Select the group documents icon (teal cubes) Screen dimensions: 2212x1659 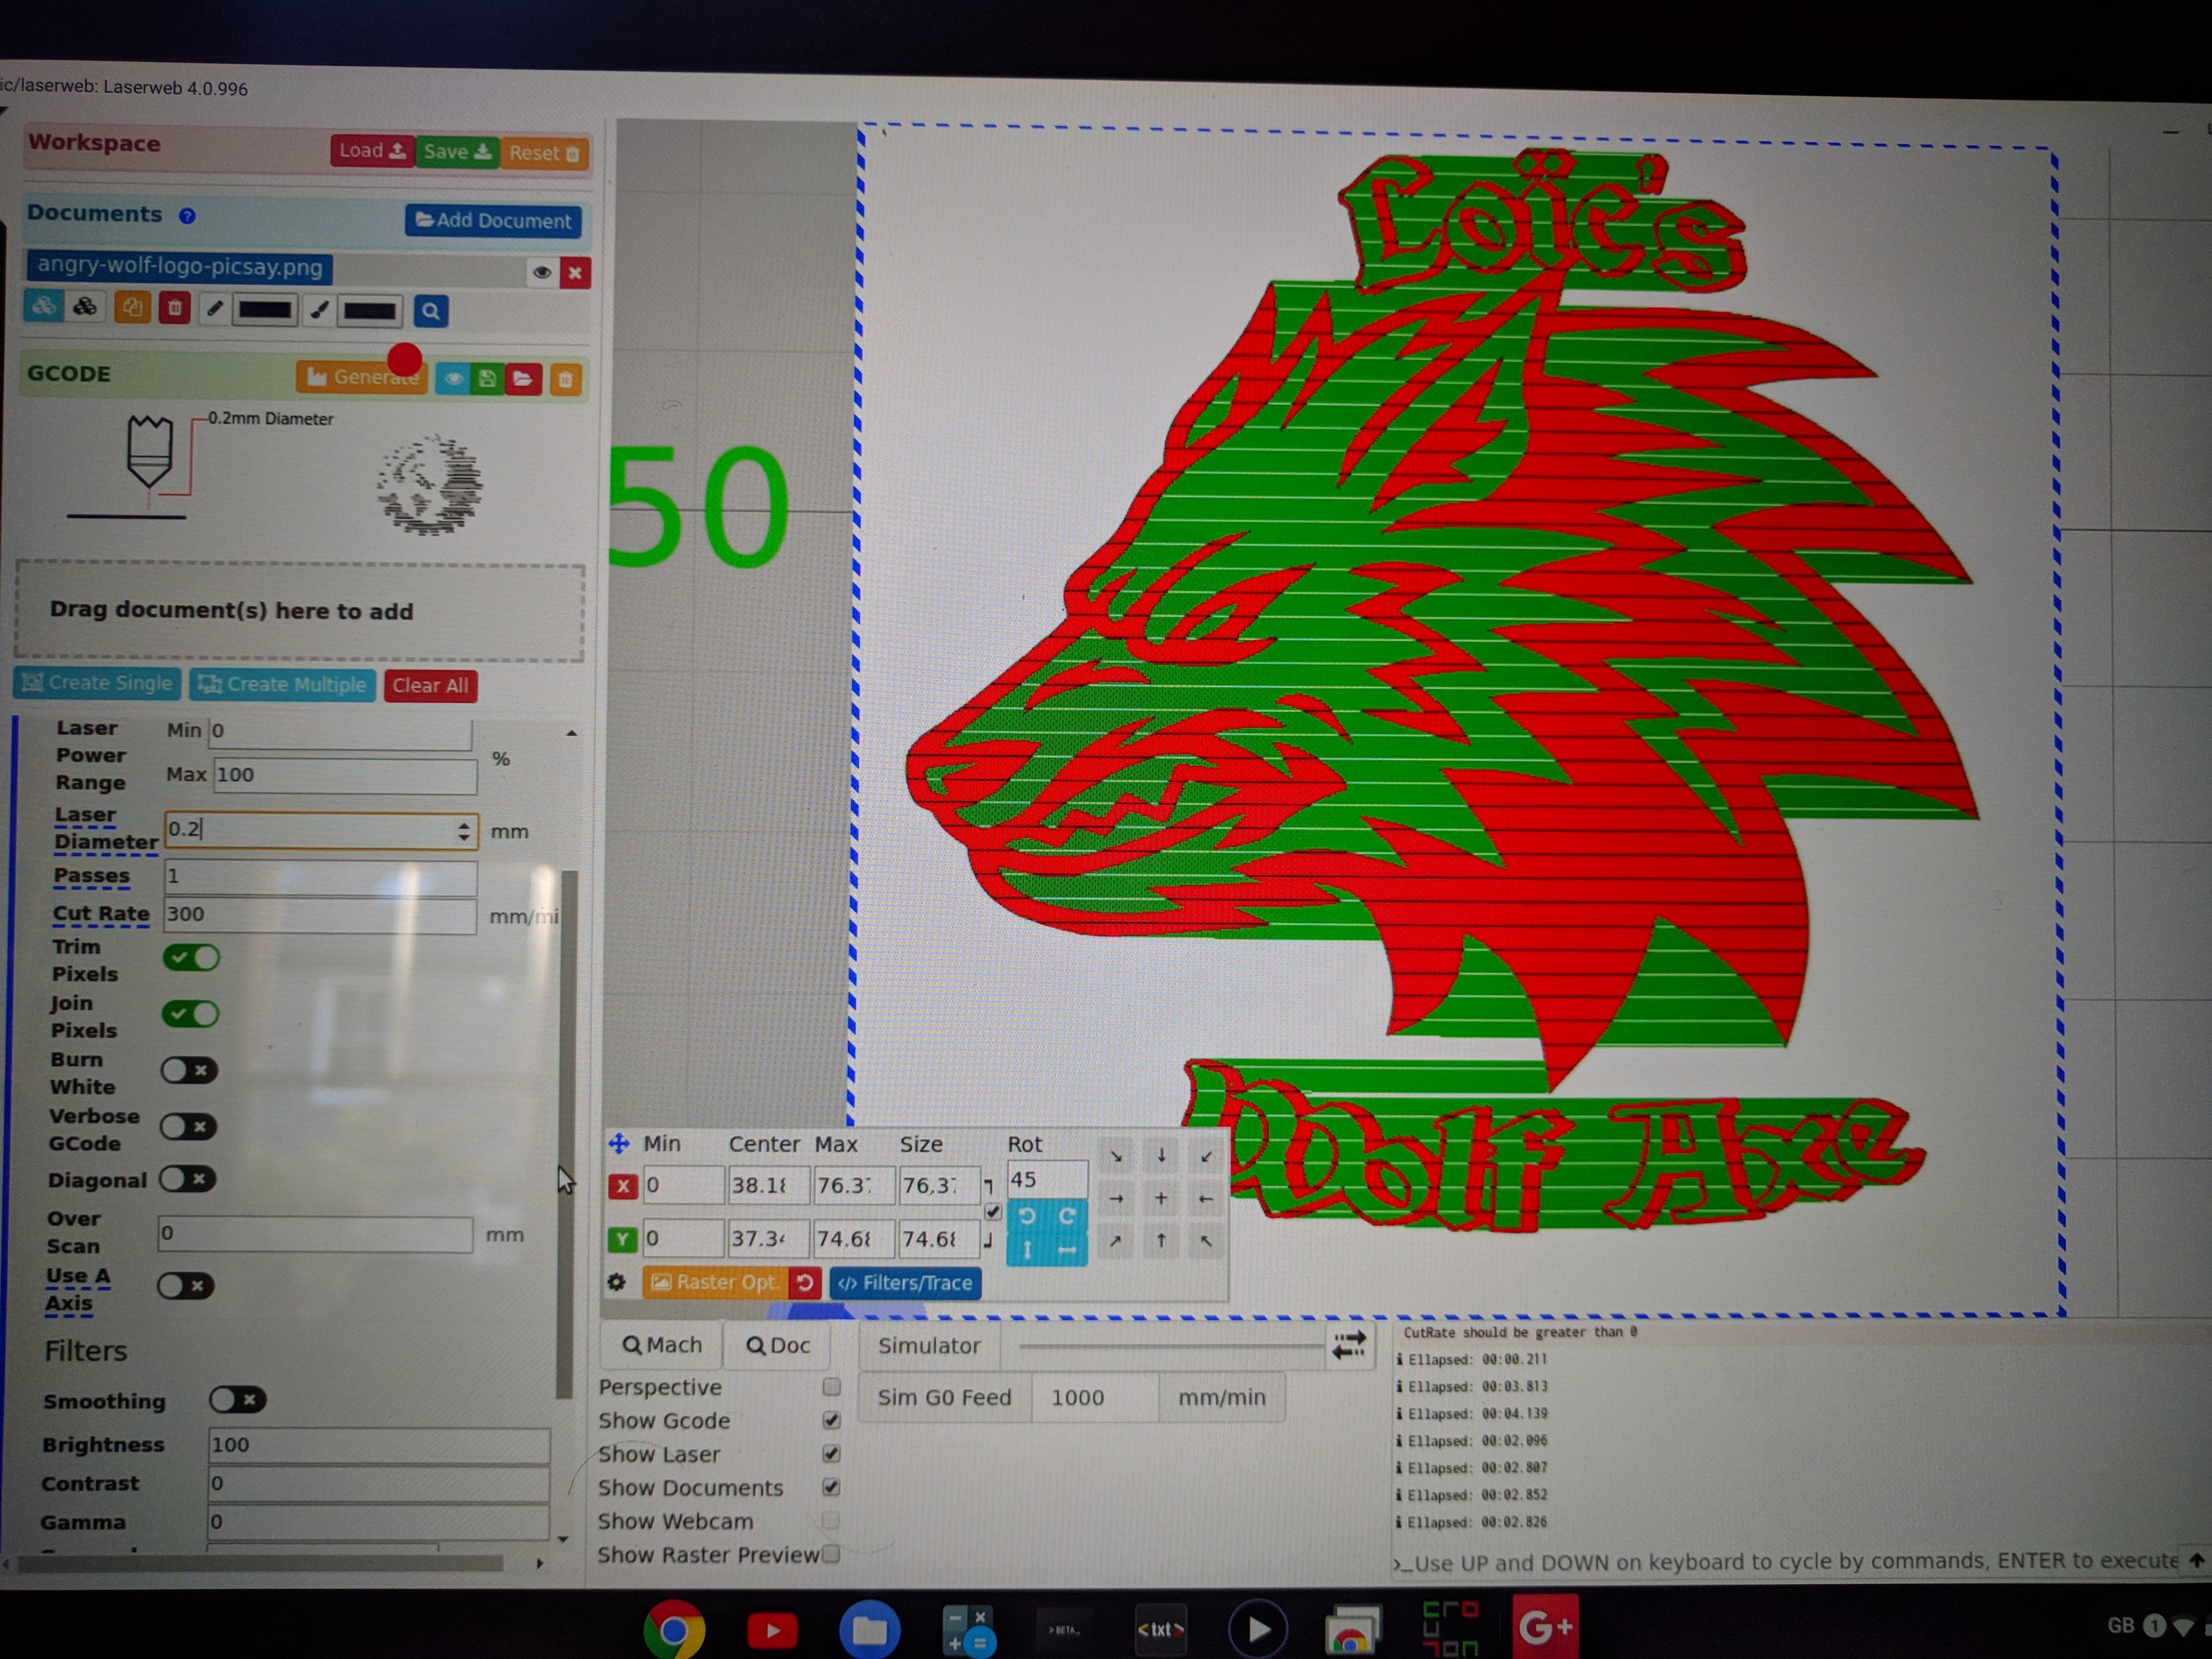(x=43, y=307)
